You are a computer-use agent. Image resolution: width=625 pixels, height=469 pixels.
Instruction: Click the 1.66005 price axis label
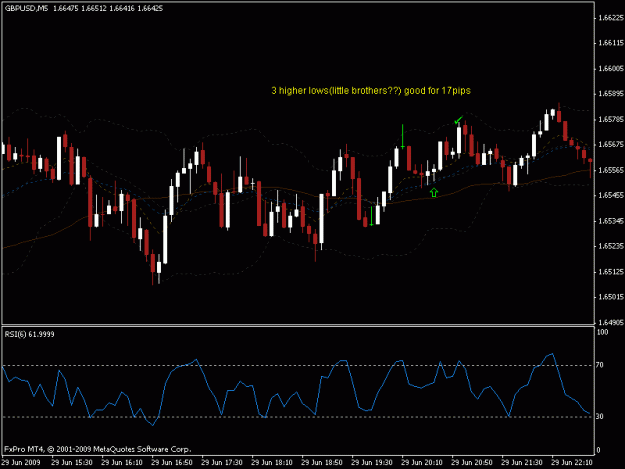pos(610,69)
